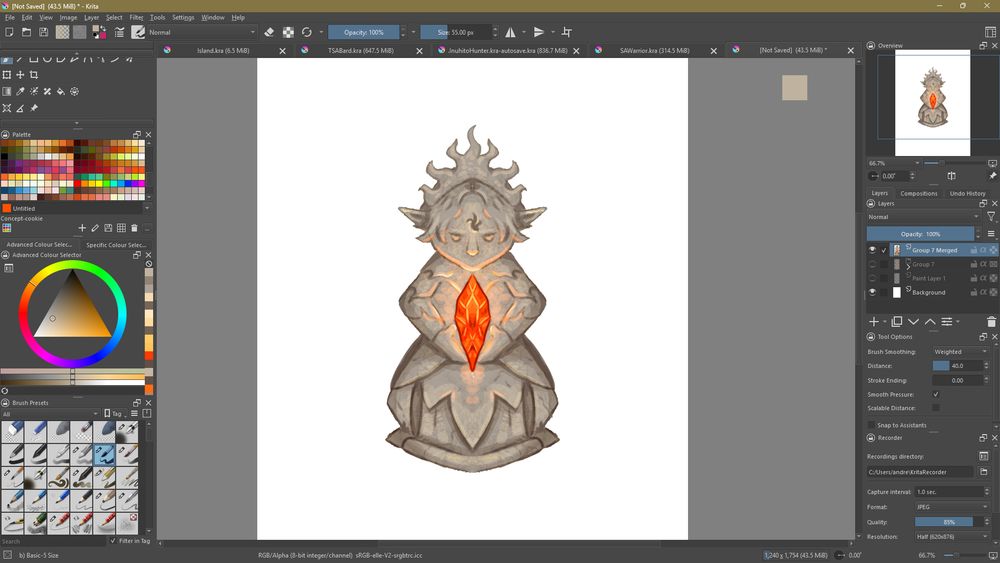
Task: Open the Settings menu
Action: [x=183, y=17]
